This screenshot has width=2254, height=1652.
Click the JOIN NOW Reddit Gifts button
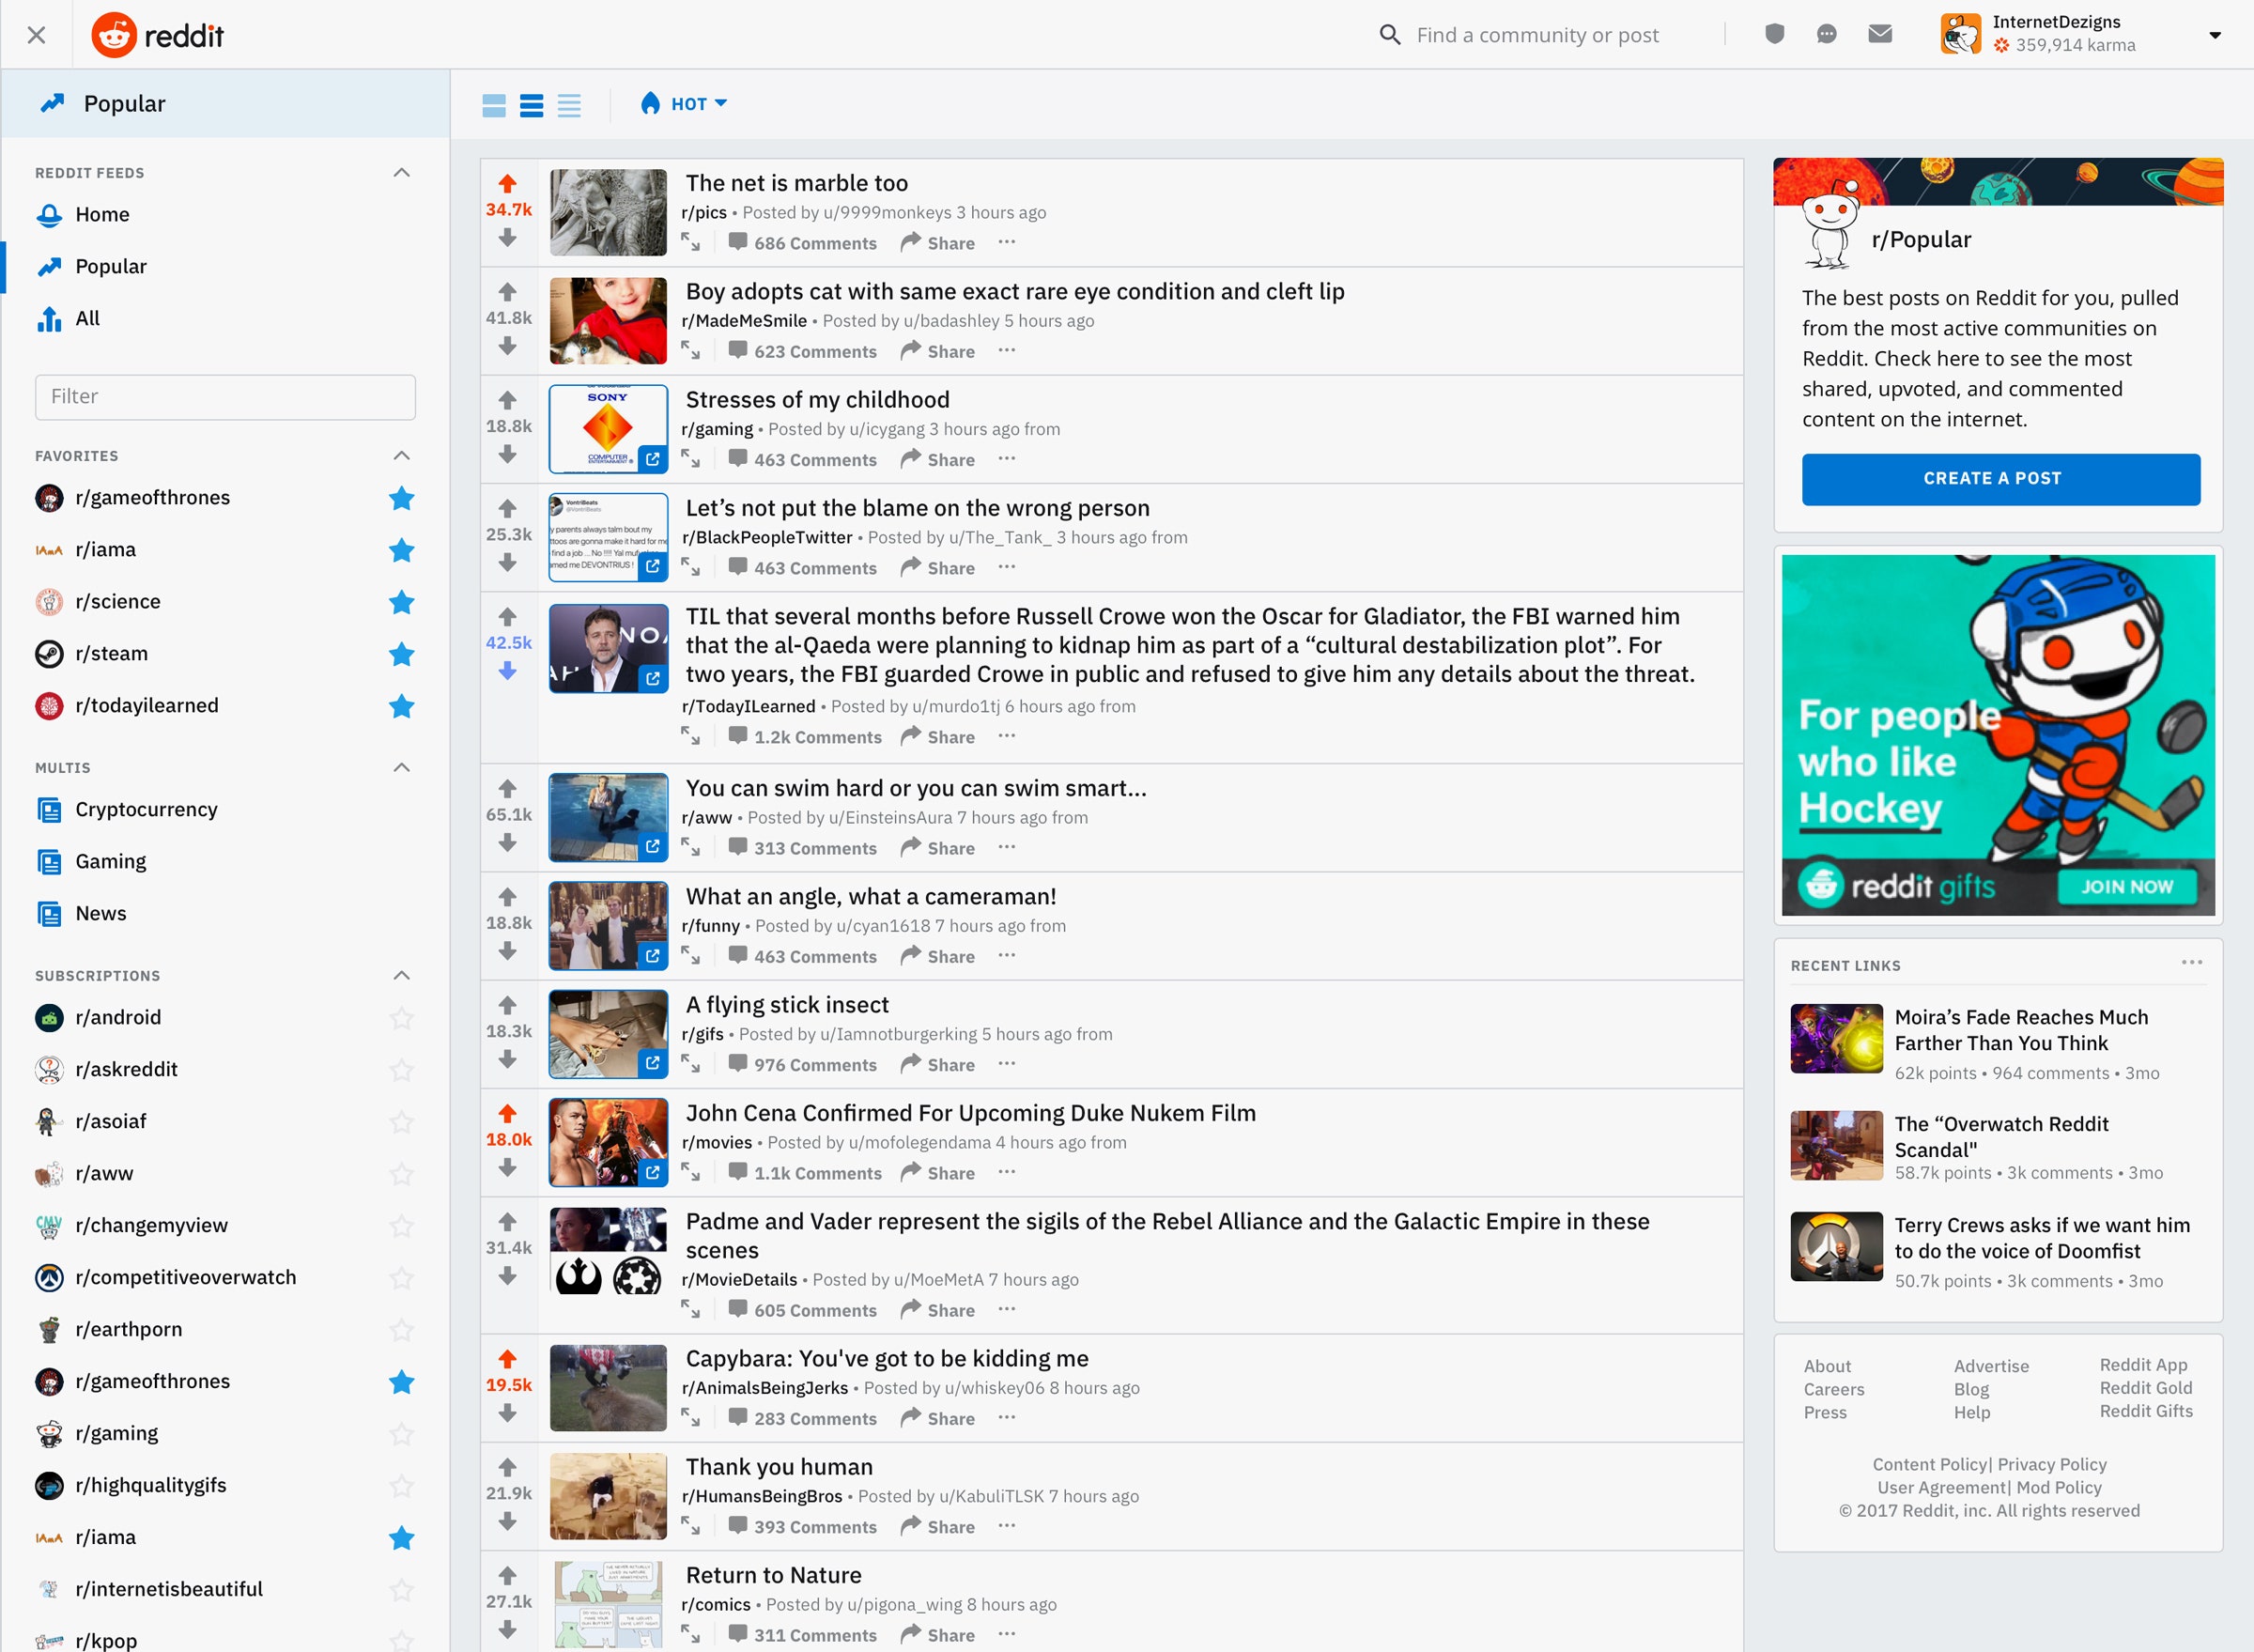click(2123, 892)
